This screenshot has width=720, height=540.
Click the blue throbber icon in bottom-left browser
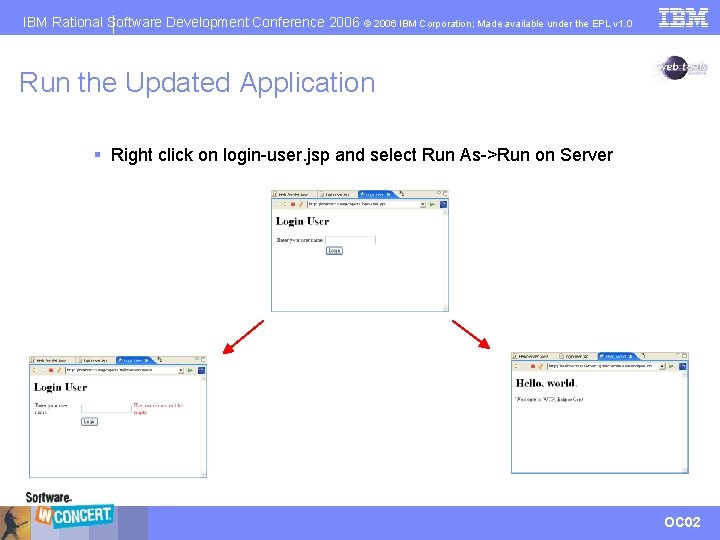coord(201,370)
